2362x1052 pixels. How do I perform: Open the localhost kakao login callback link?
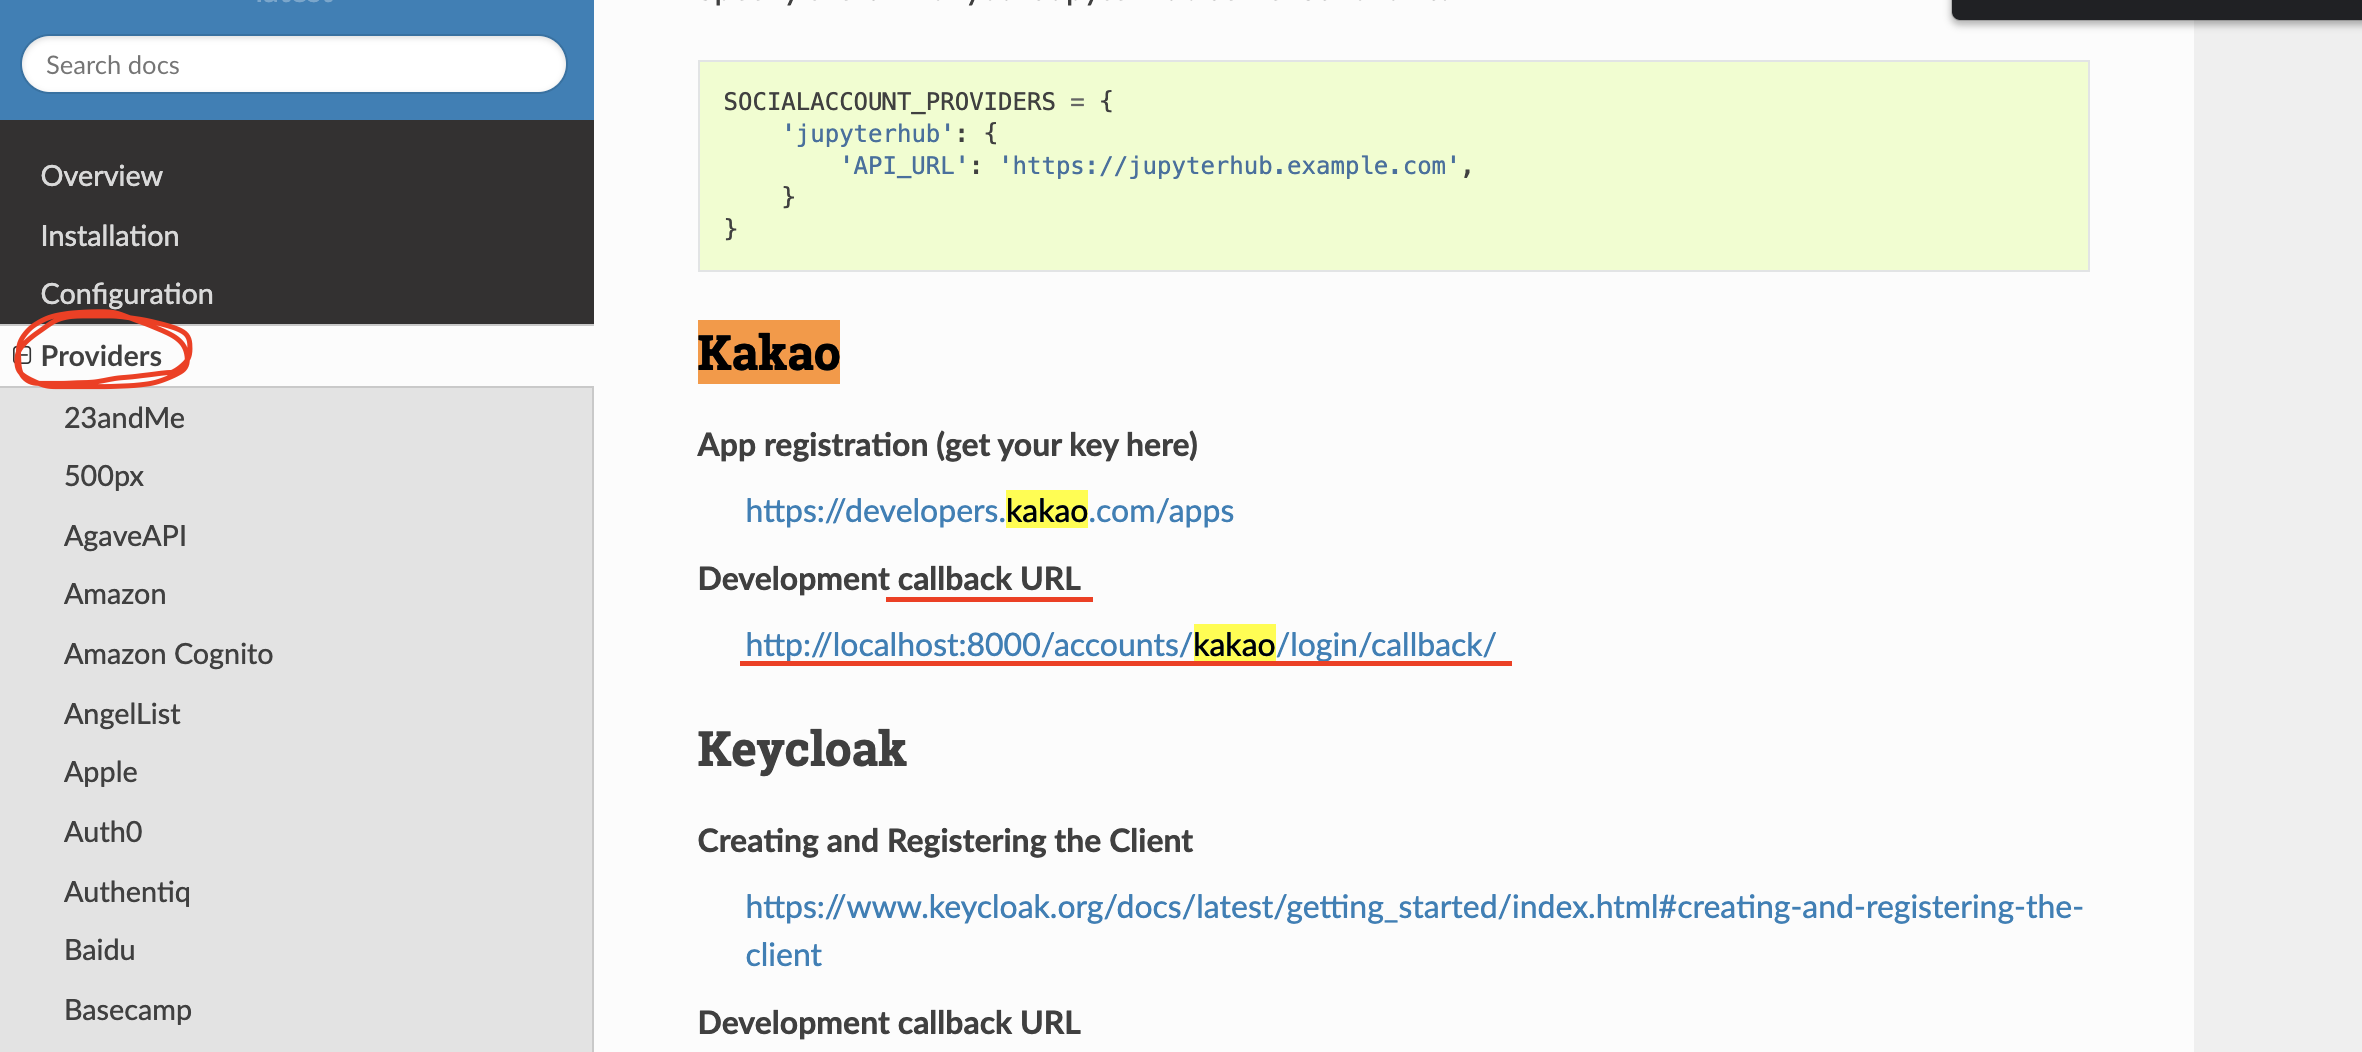click(1120, 645)
